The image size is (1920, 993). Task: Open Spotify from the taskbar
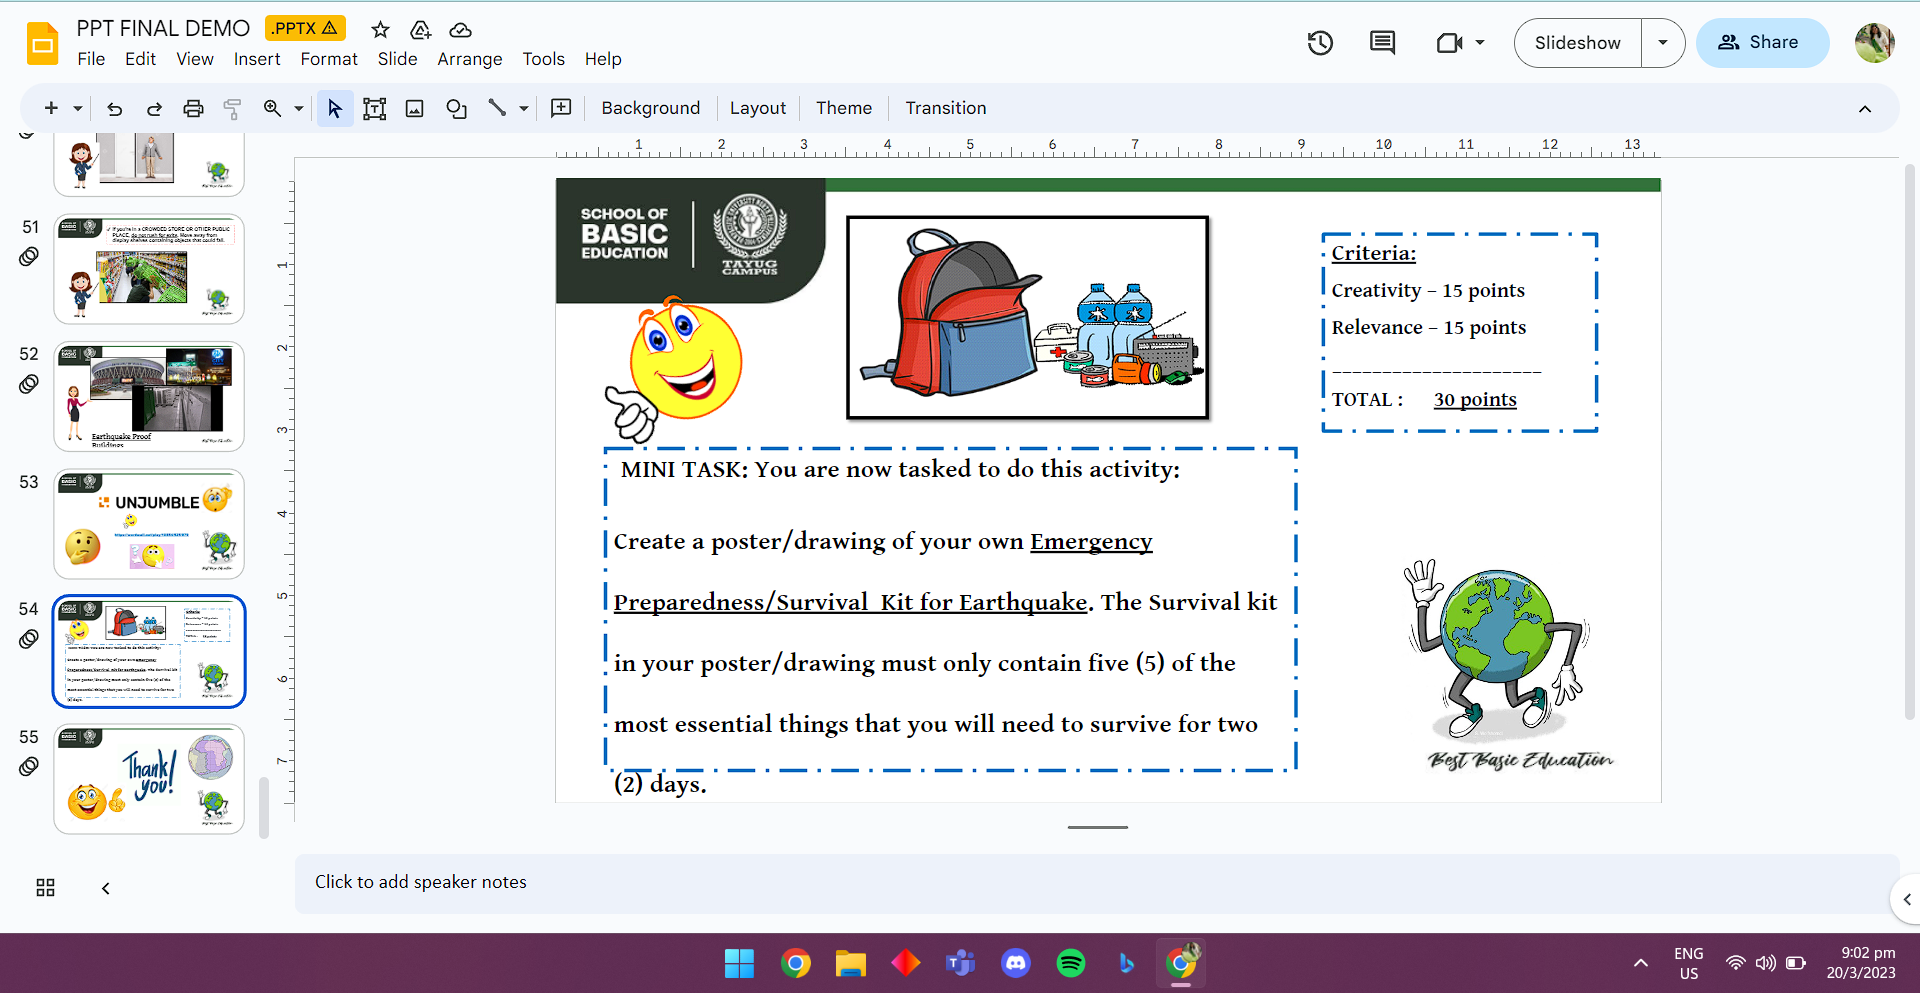pos(1071,963)
